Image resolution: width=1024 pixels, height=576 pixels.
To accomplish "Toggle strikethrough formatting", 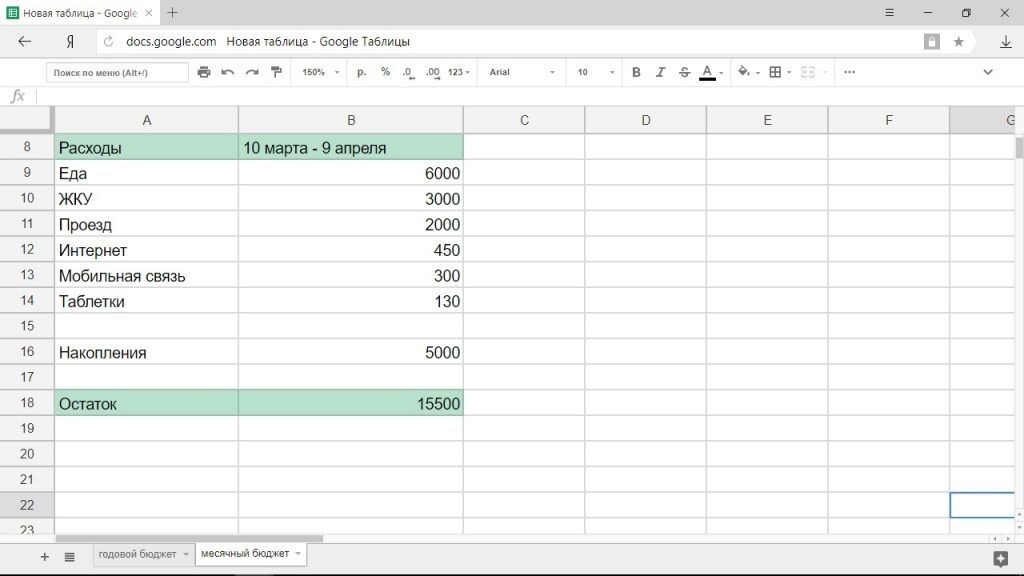I will [684, 72].
